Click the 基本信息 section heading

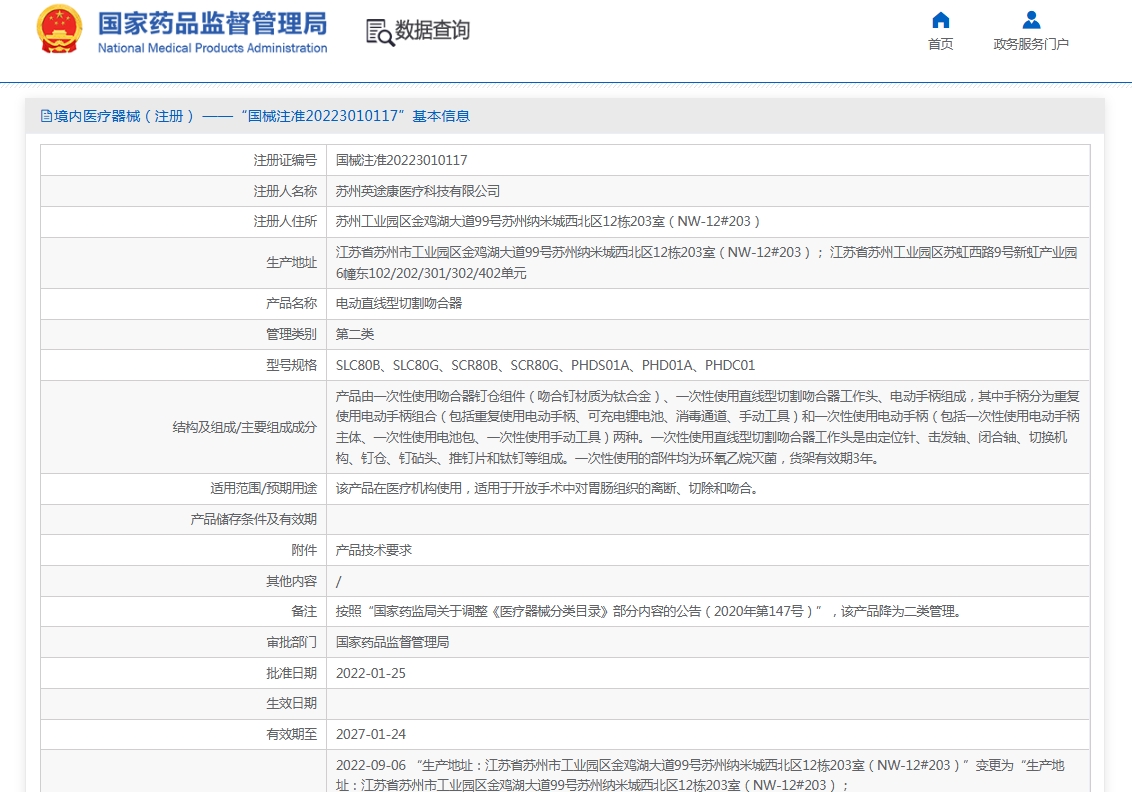click(x=440, y=116)
